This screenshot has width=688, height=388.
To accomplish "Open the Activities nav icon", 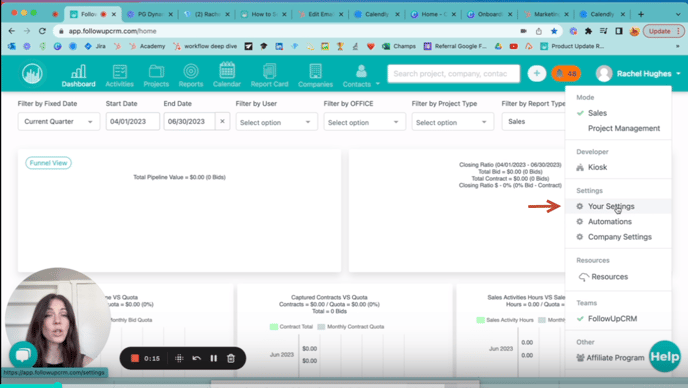I will pyautogui.click(x=119, y=75).
